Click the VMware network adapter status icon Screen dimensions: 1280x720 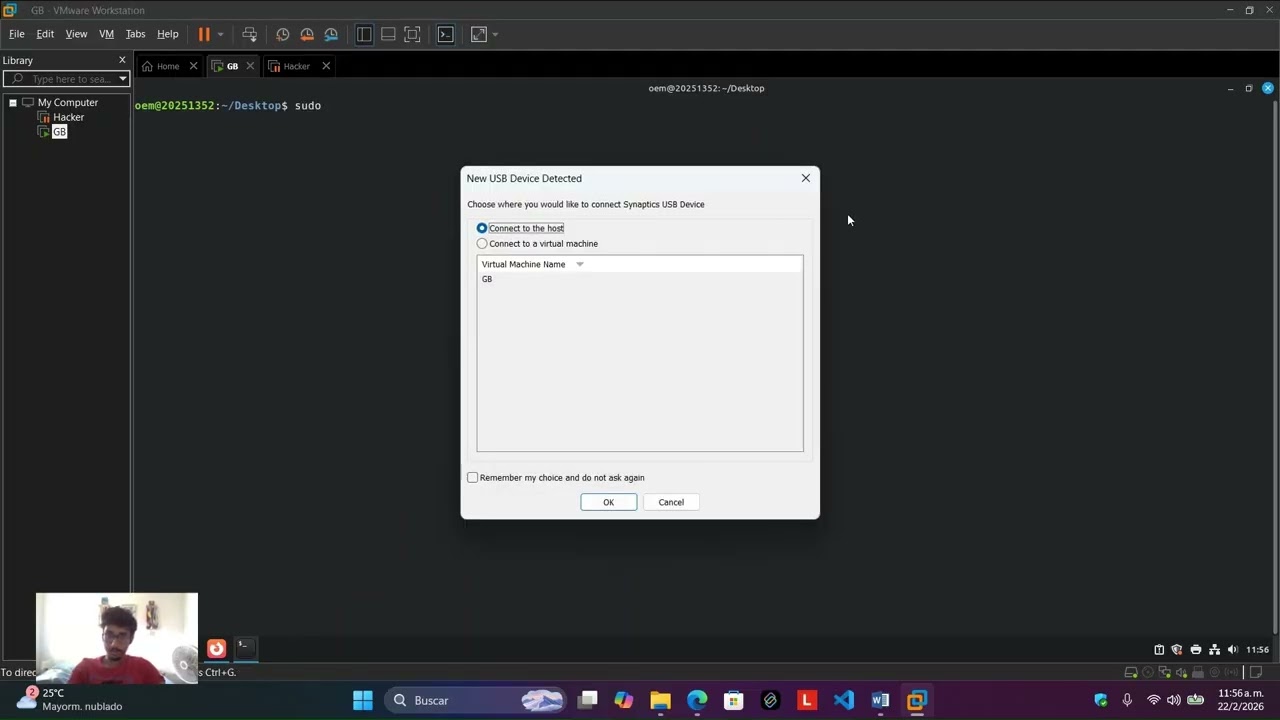pyautogui.click(x=1165, y=672)
